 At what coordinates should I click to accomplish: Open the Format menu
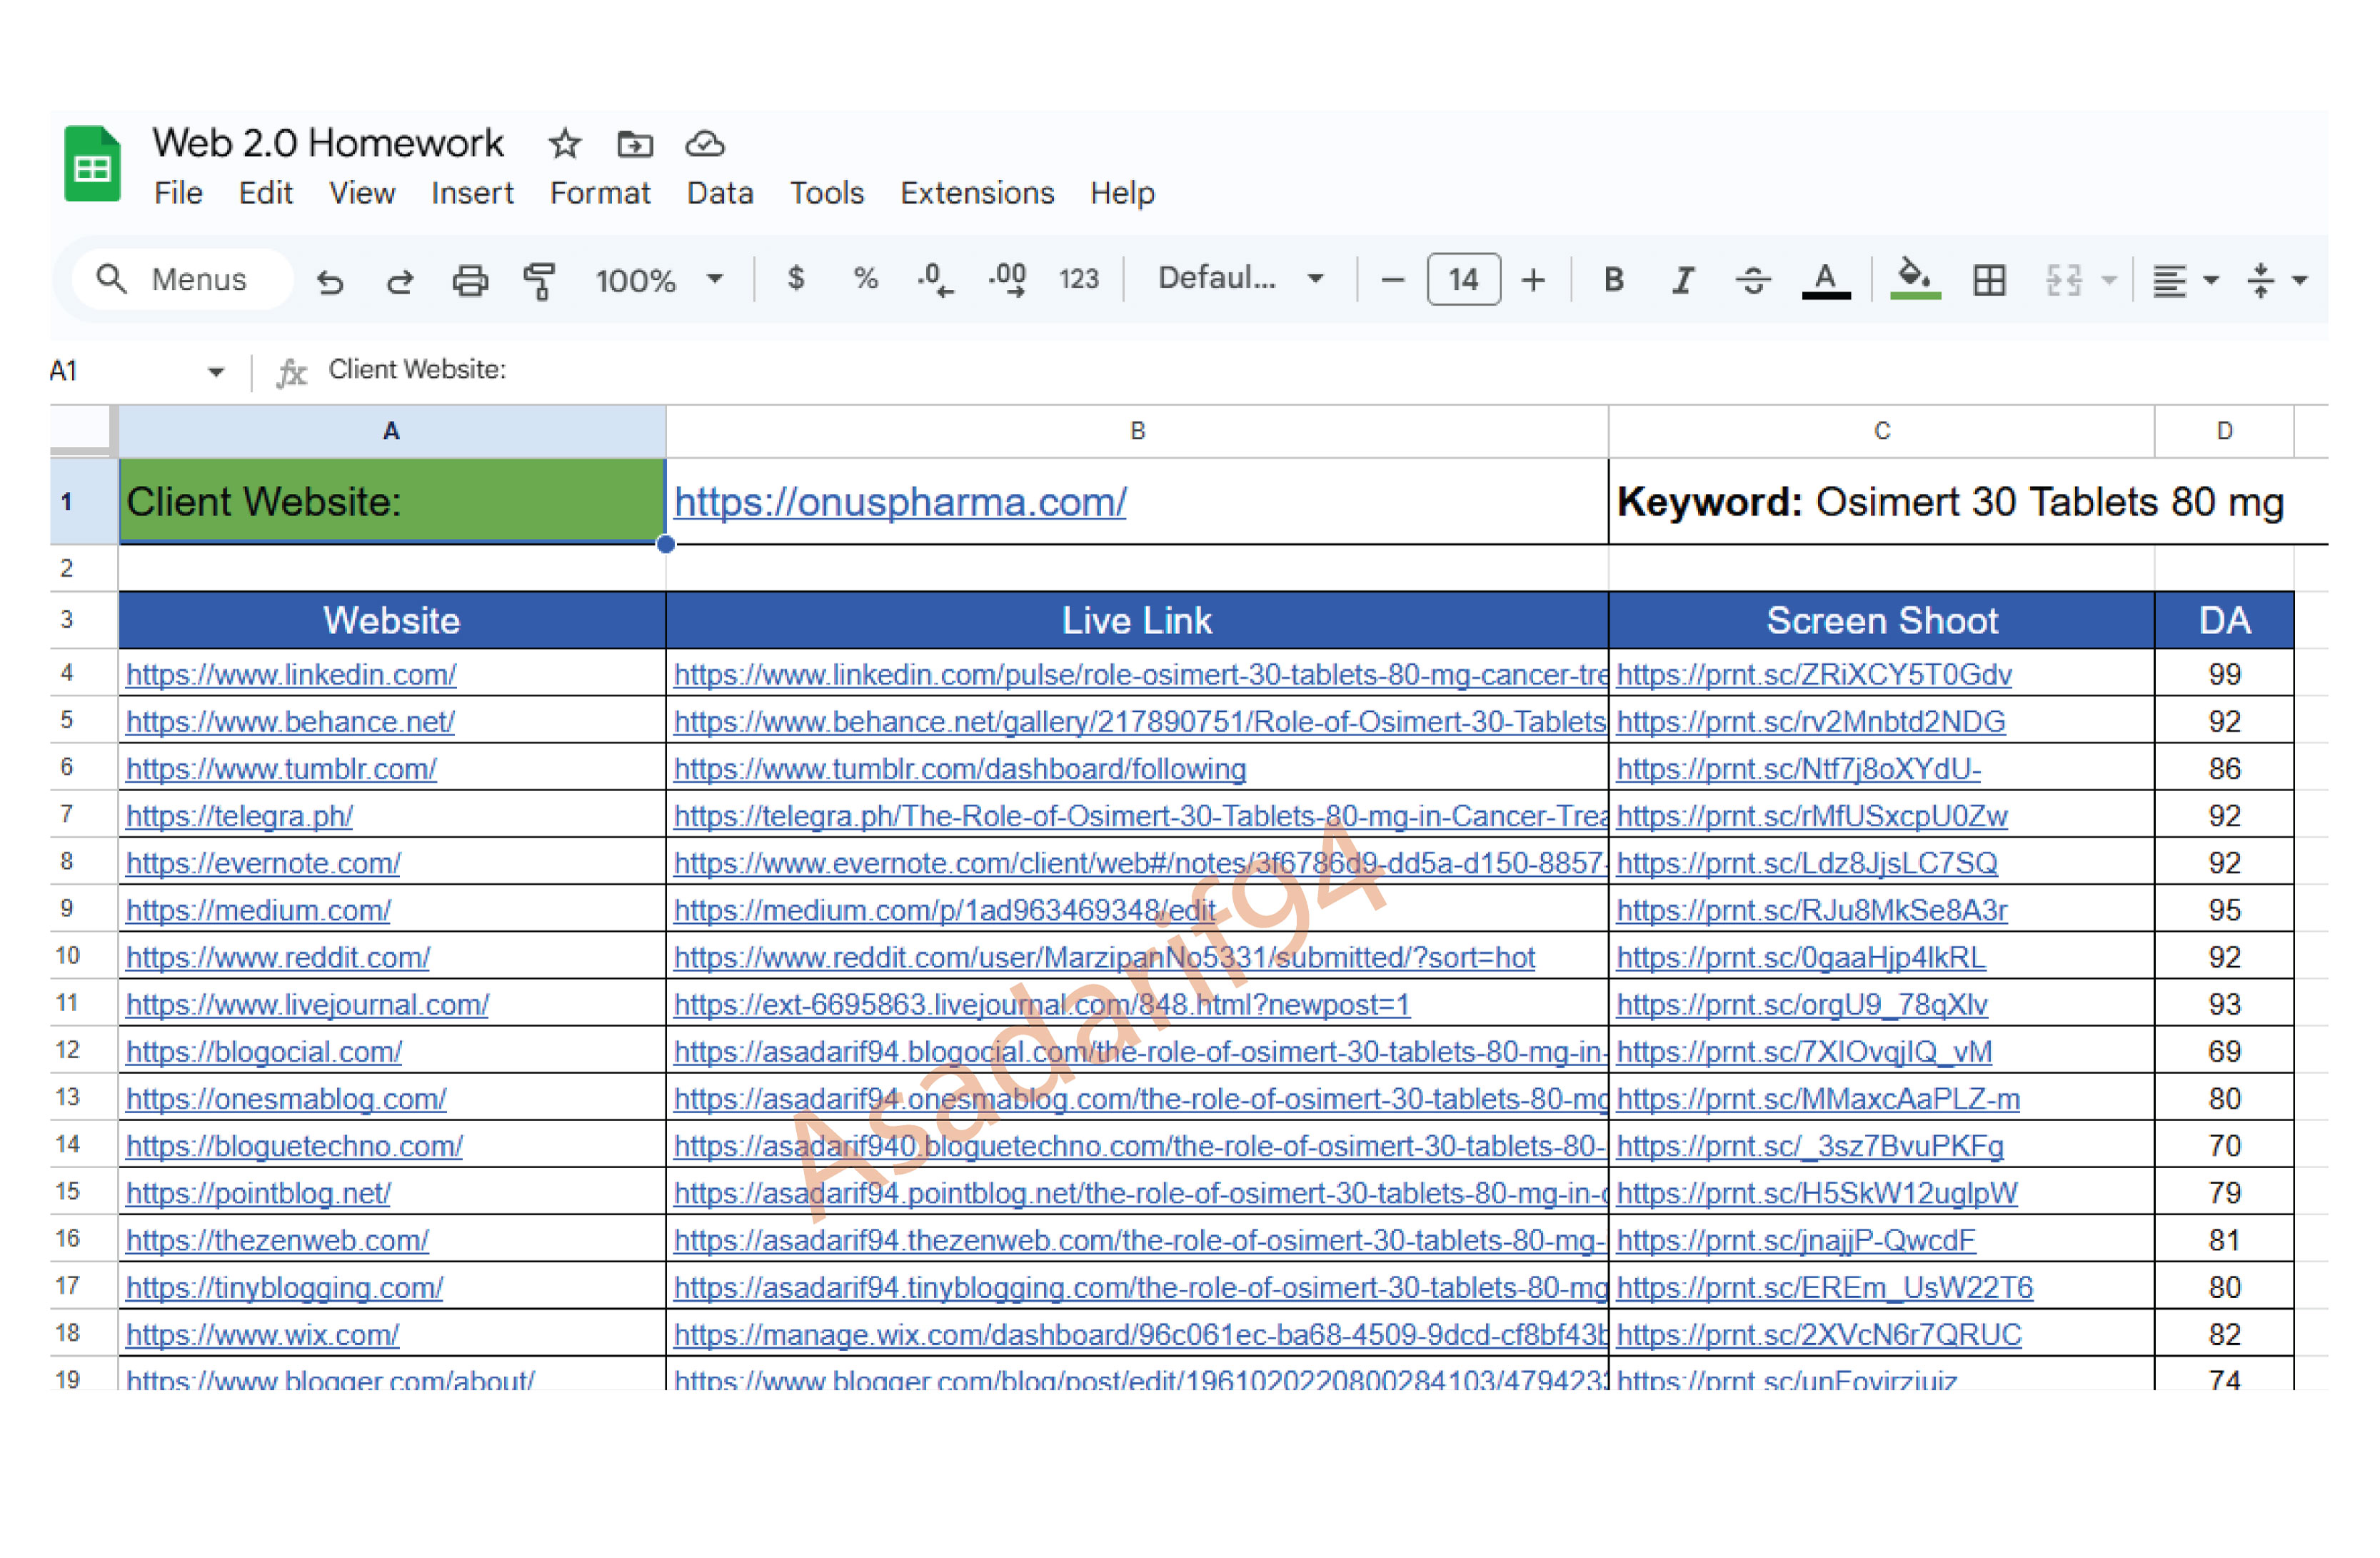[x=600, y=193]
